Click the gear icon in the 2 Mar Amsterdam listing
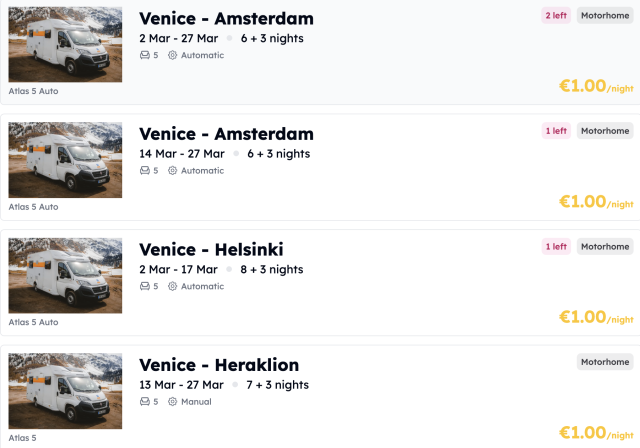 click(172, 55)
